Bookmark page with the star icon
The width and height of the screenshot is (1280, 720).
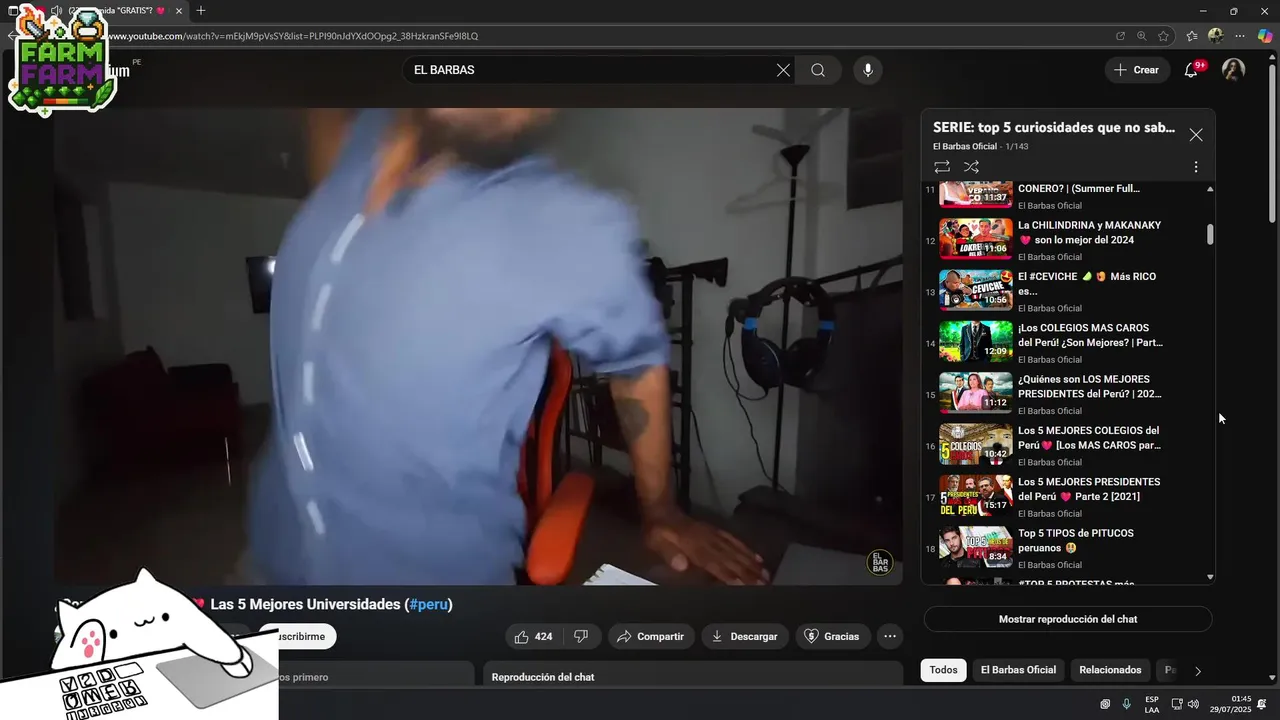pyautogui.click(x=1164, y=36)
